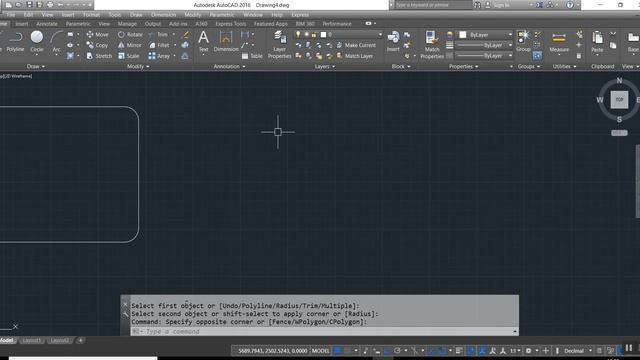The height and width of the screenshot is (360, 640).
Task: Click Match Properties tool
Action: (x=432, y=44)
